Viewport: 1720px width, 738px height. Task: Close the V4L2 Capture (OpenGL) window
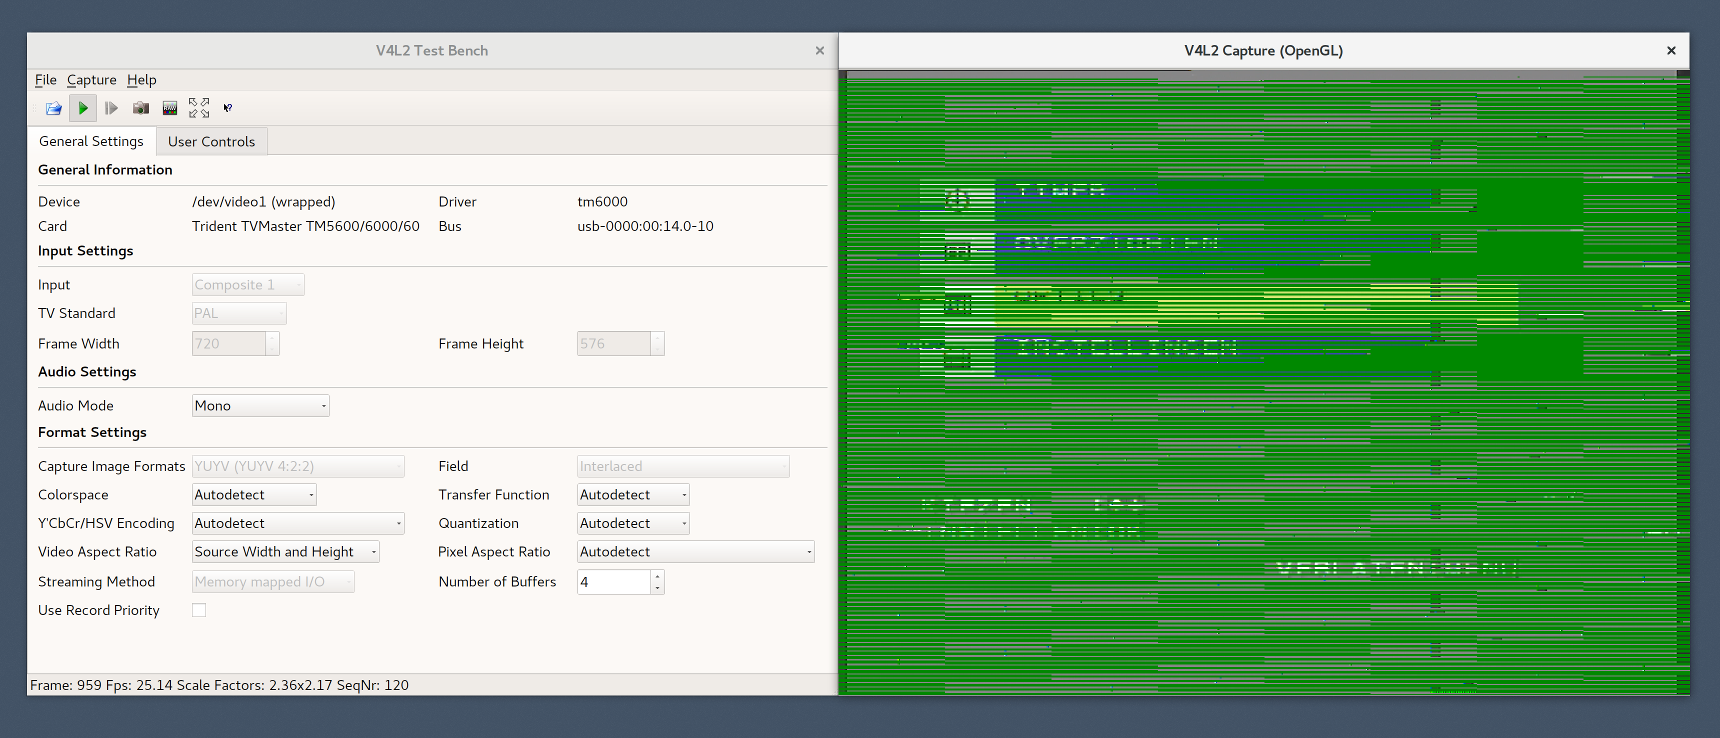1671,51
